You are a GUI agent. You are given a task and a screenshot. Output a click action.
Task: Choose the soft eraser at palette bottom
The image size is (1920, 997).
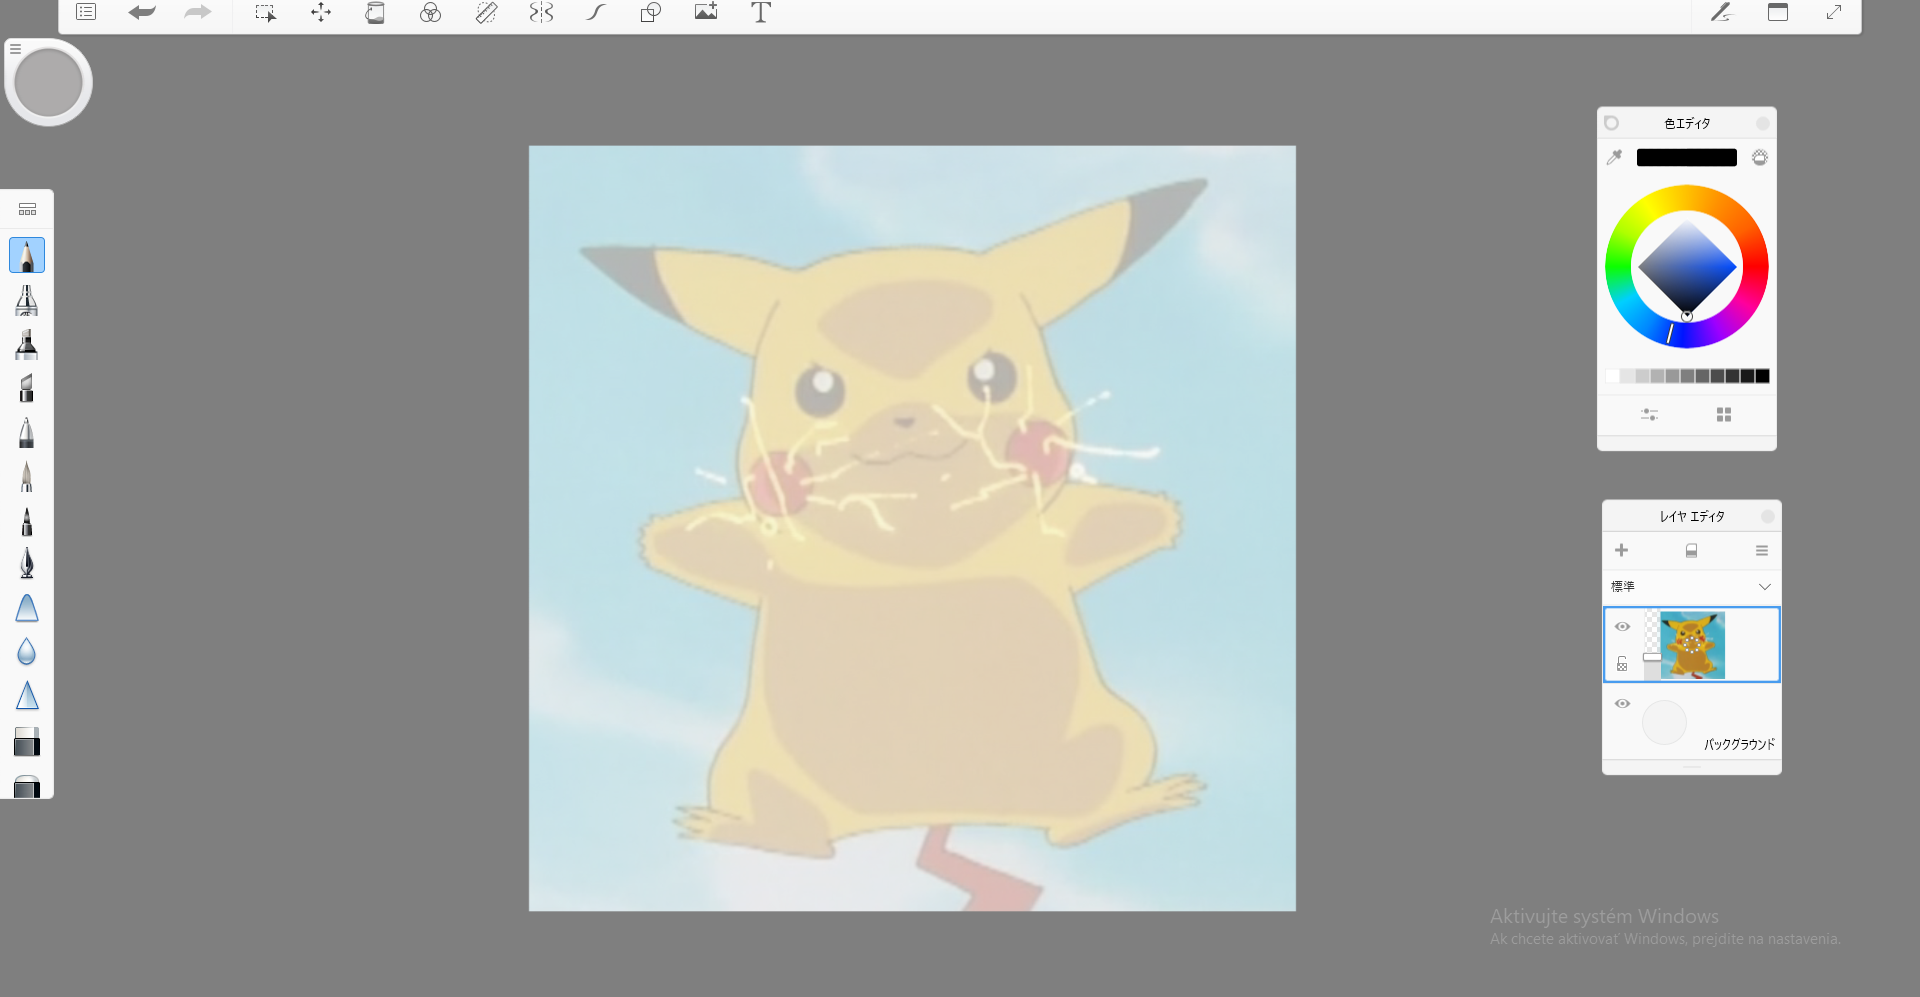coord(27,786)
